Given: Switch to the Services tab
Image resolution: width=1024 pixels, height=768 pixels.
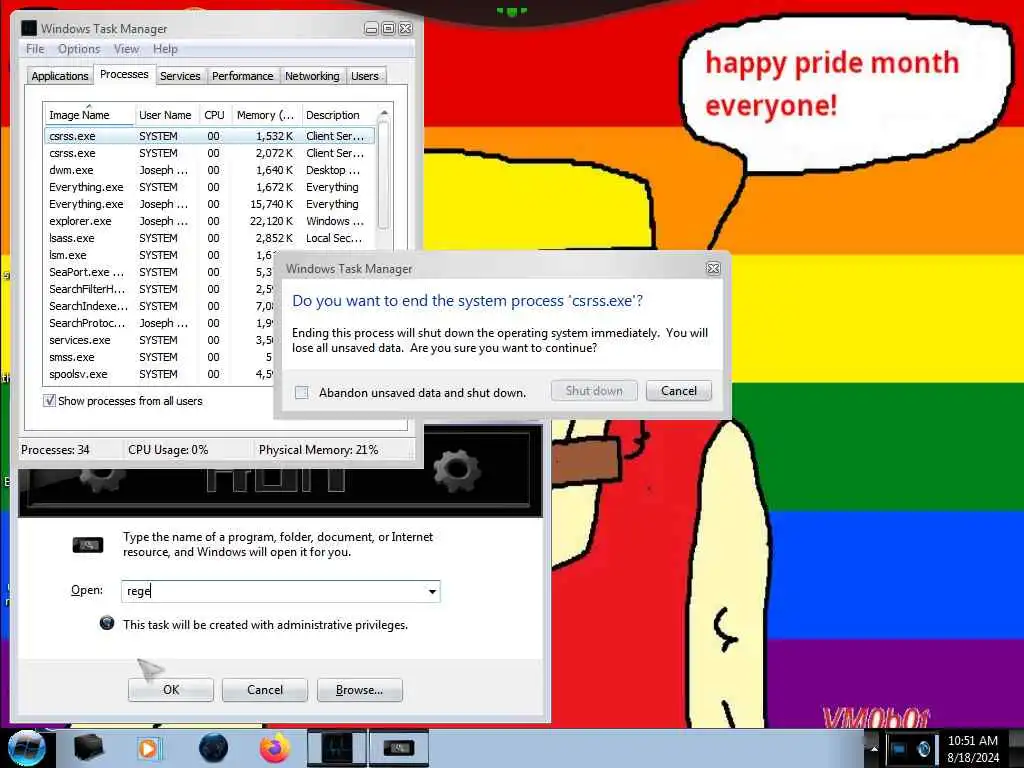Looking at the screenshot, I should (x=180, y=76).
